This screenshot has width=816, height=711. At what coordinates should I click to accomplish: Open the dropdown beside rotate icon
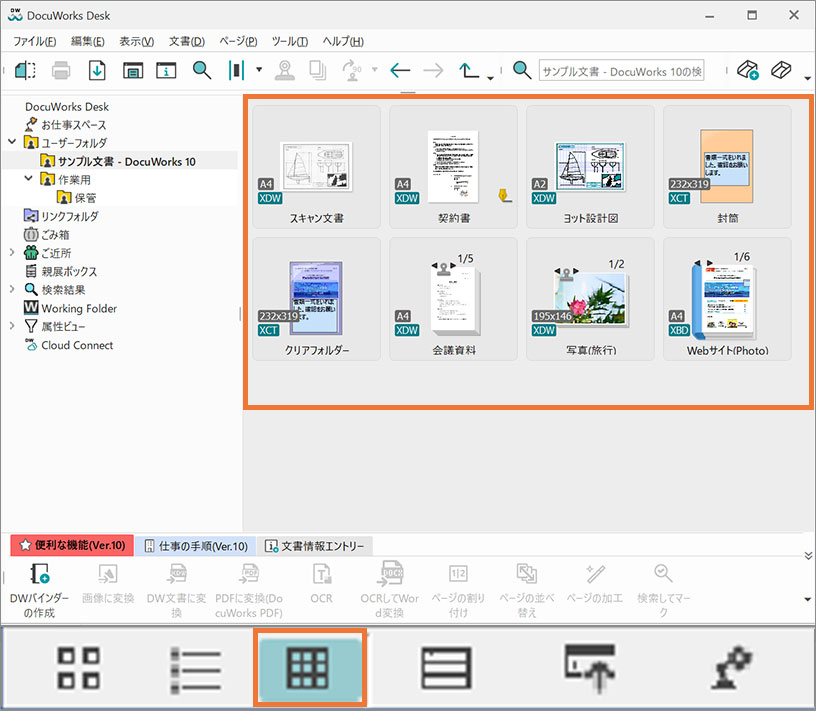(x=374, y=69)
